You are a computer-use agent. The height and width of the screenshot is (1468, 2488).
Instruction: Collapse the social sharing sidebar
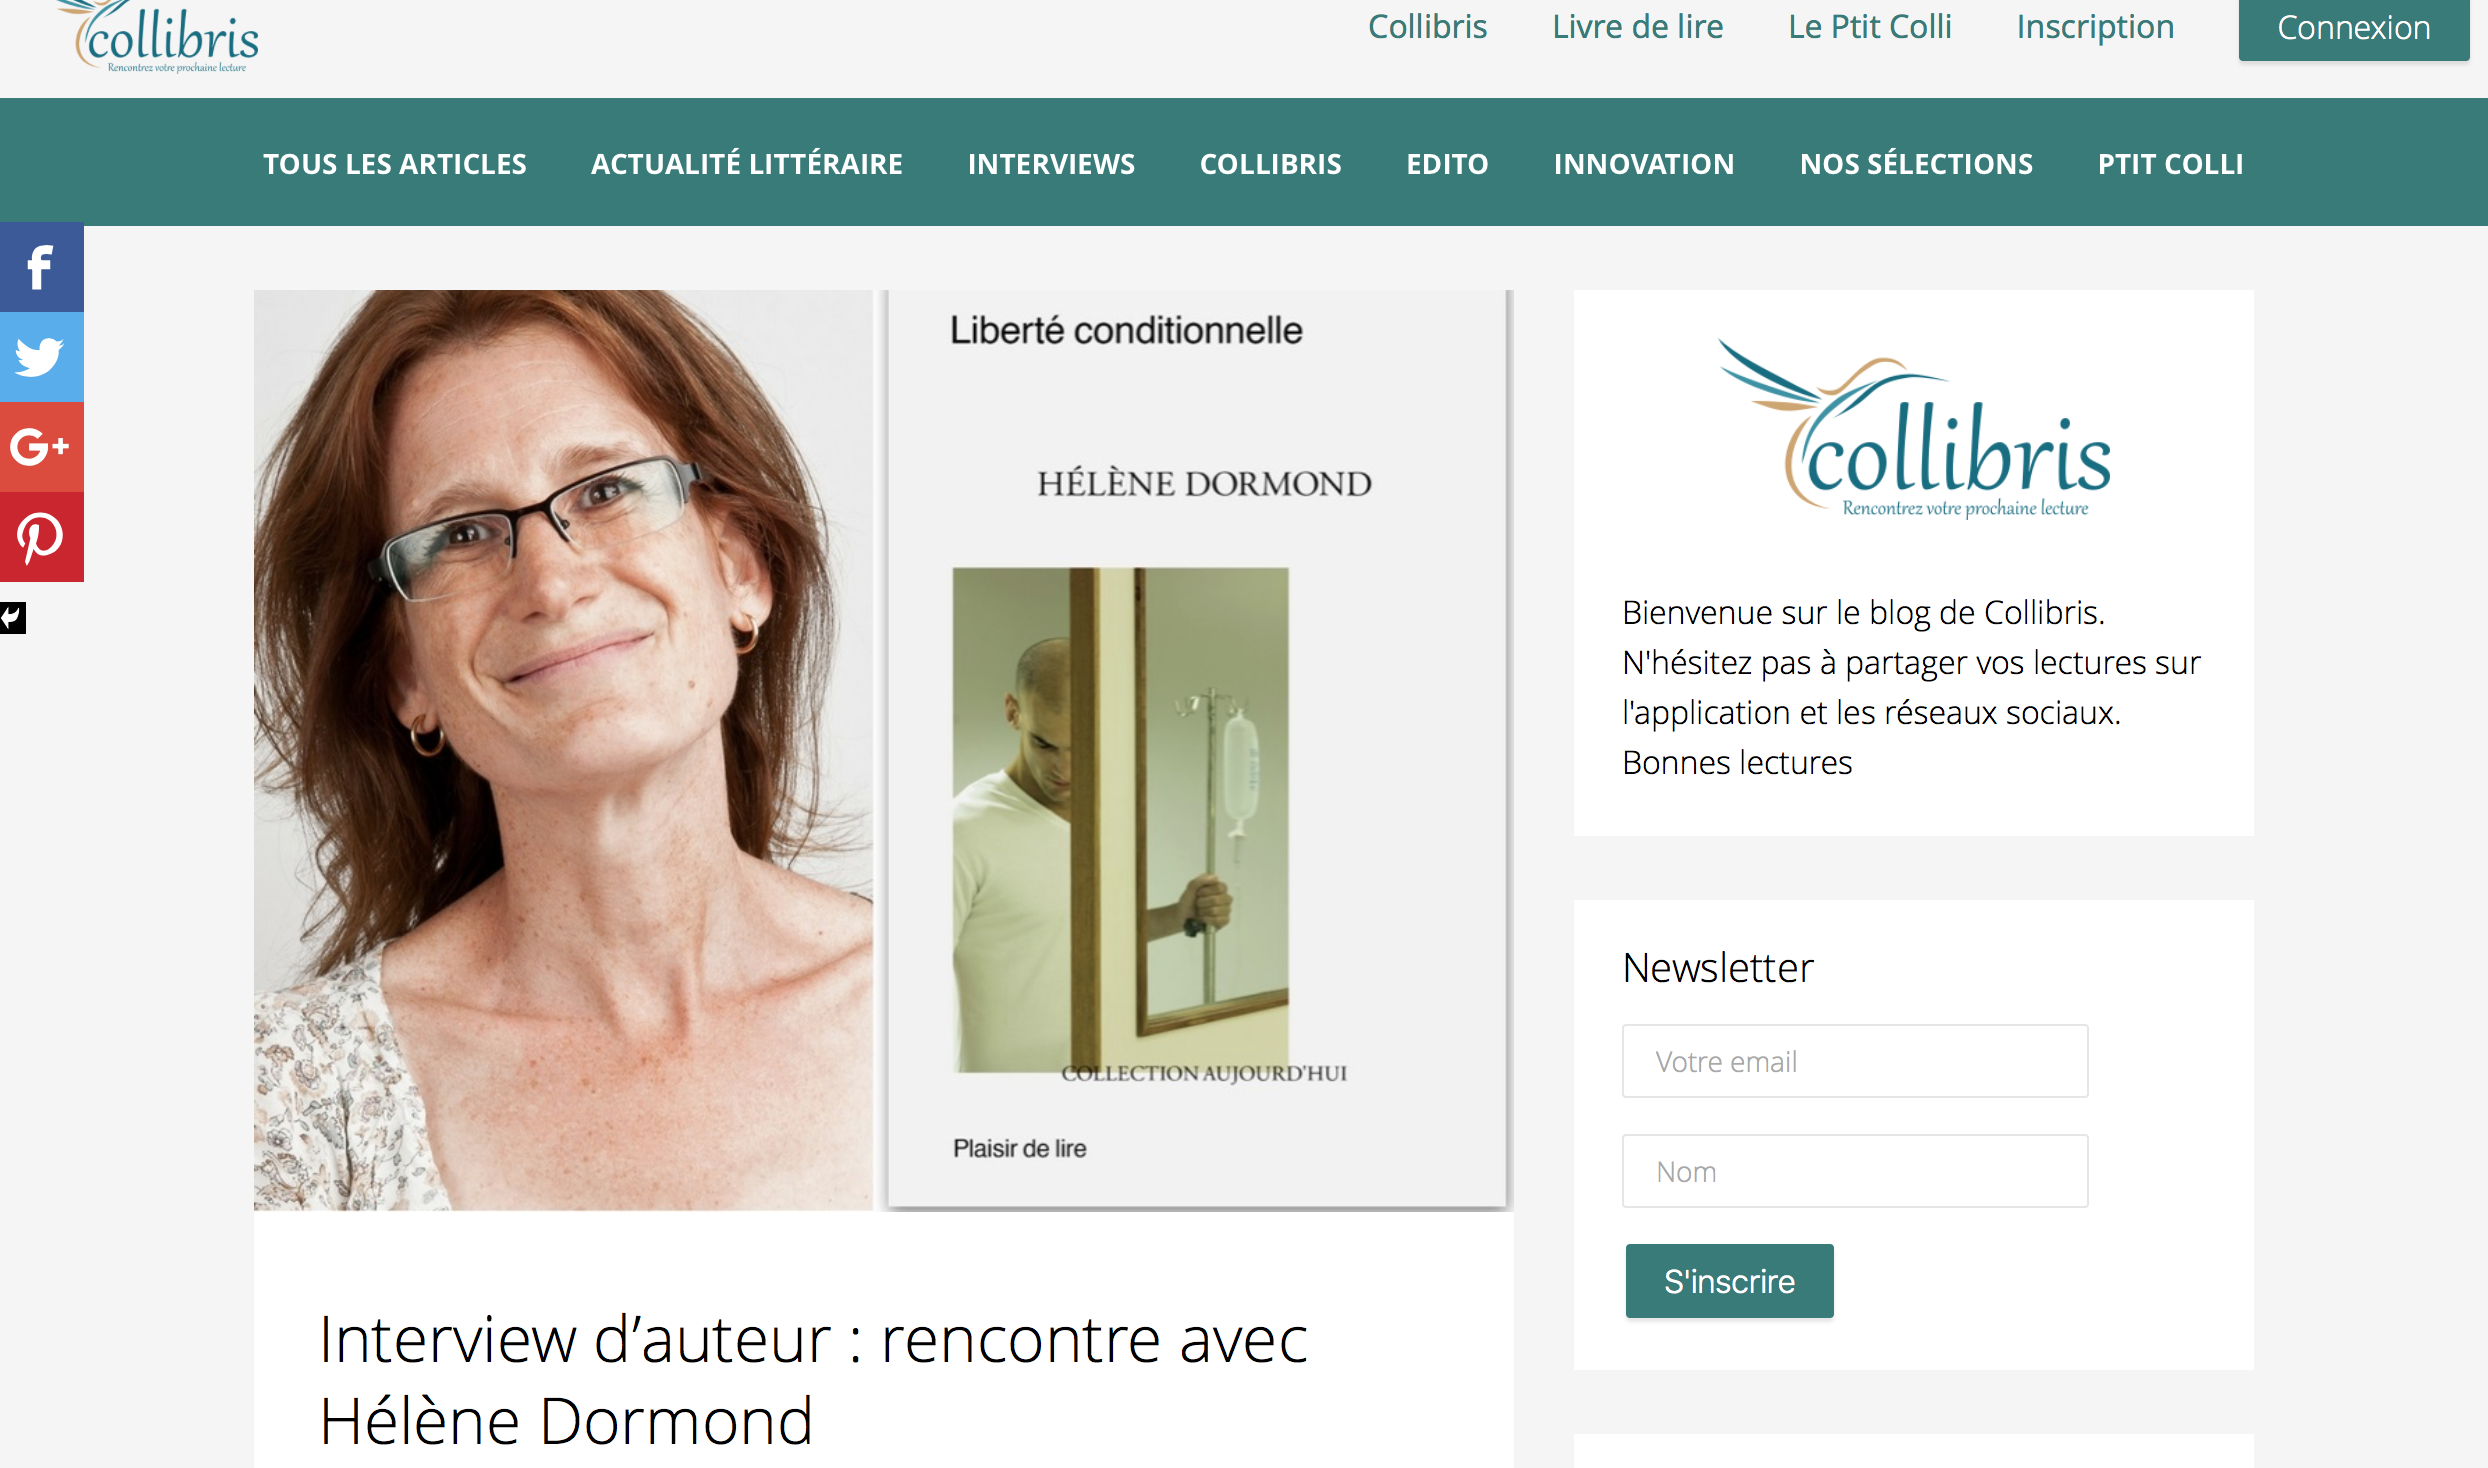(x=13, y=618)
